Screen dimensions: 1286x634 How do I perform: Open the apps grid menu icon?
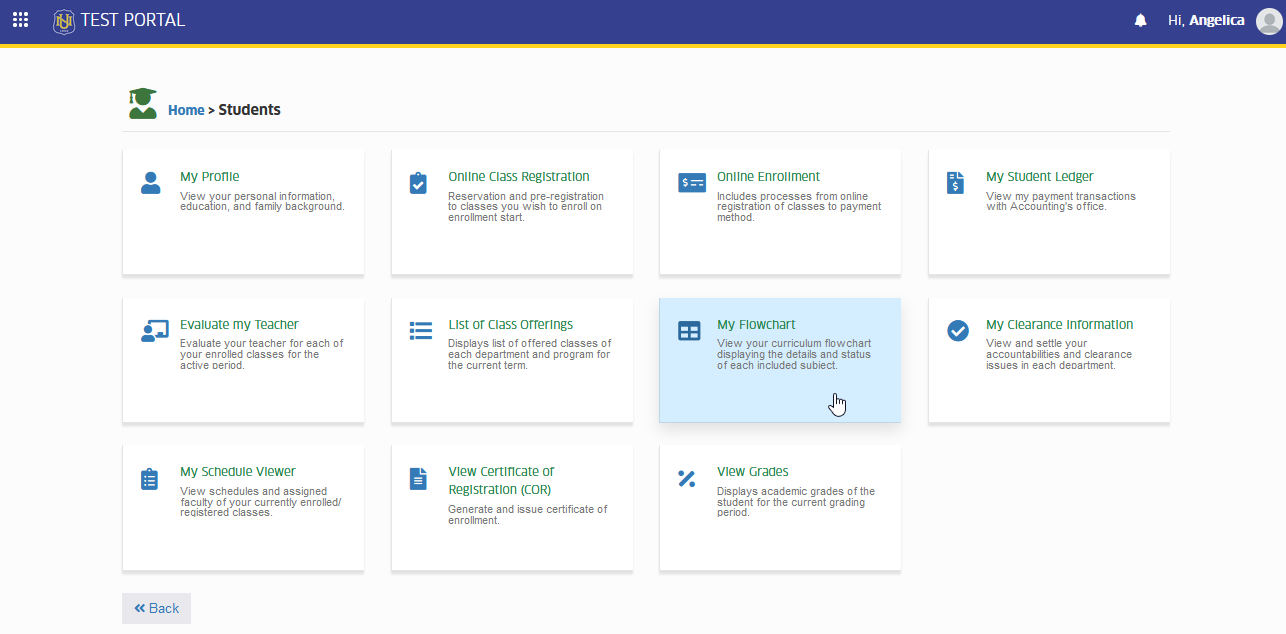(20, 20)
